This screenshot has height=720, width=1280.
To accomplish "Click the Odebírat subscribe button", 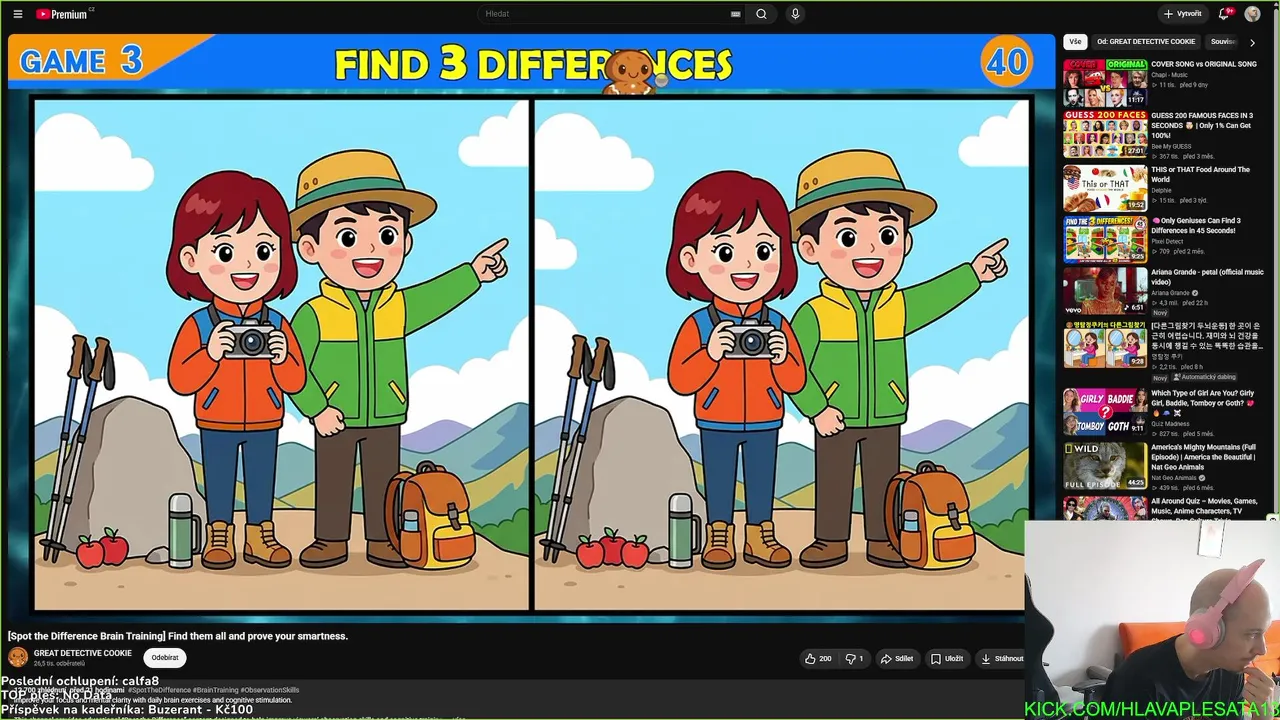I will pyautogui.click(x=165, y=658).
